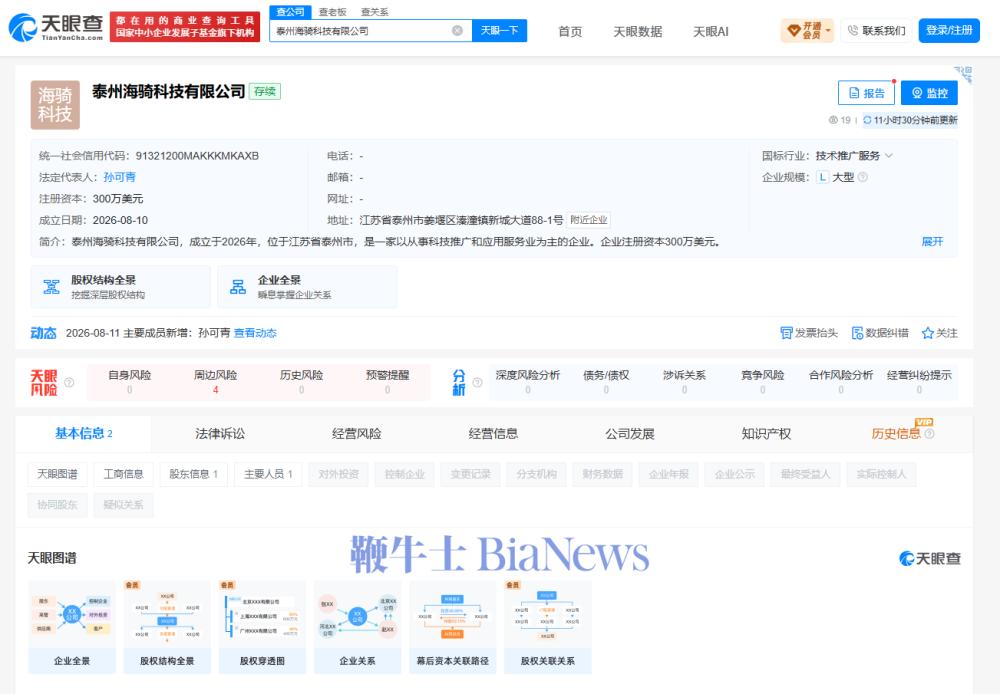This screenshot has width=1000, height=694.
Task: Open the 企业全景 graph thumbnail
Action: [x=72, y=627]
